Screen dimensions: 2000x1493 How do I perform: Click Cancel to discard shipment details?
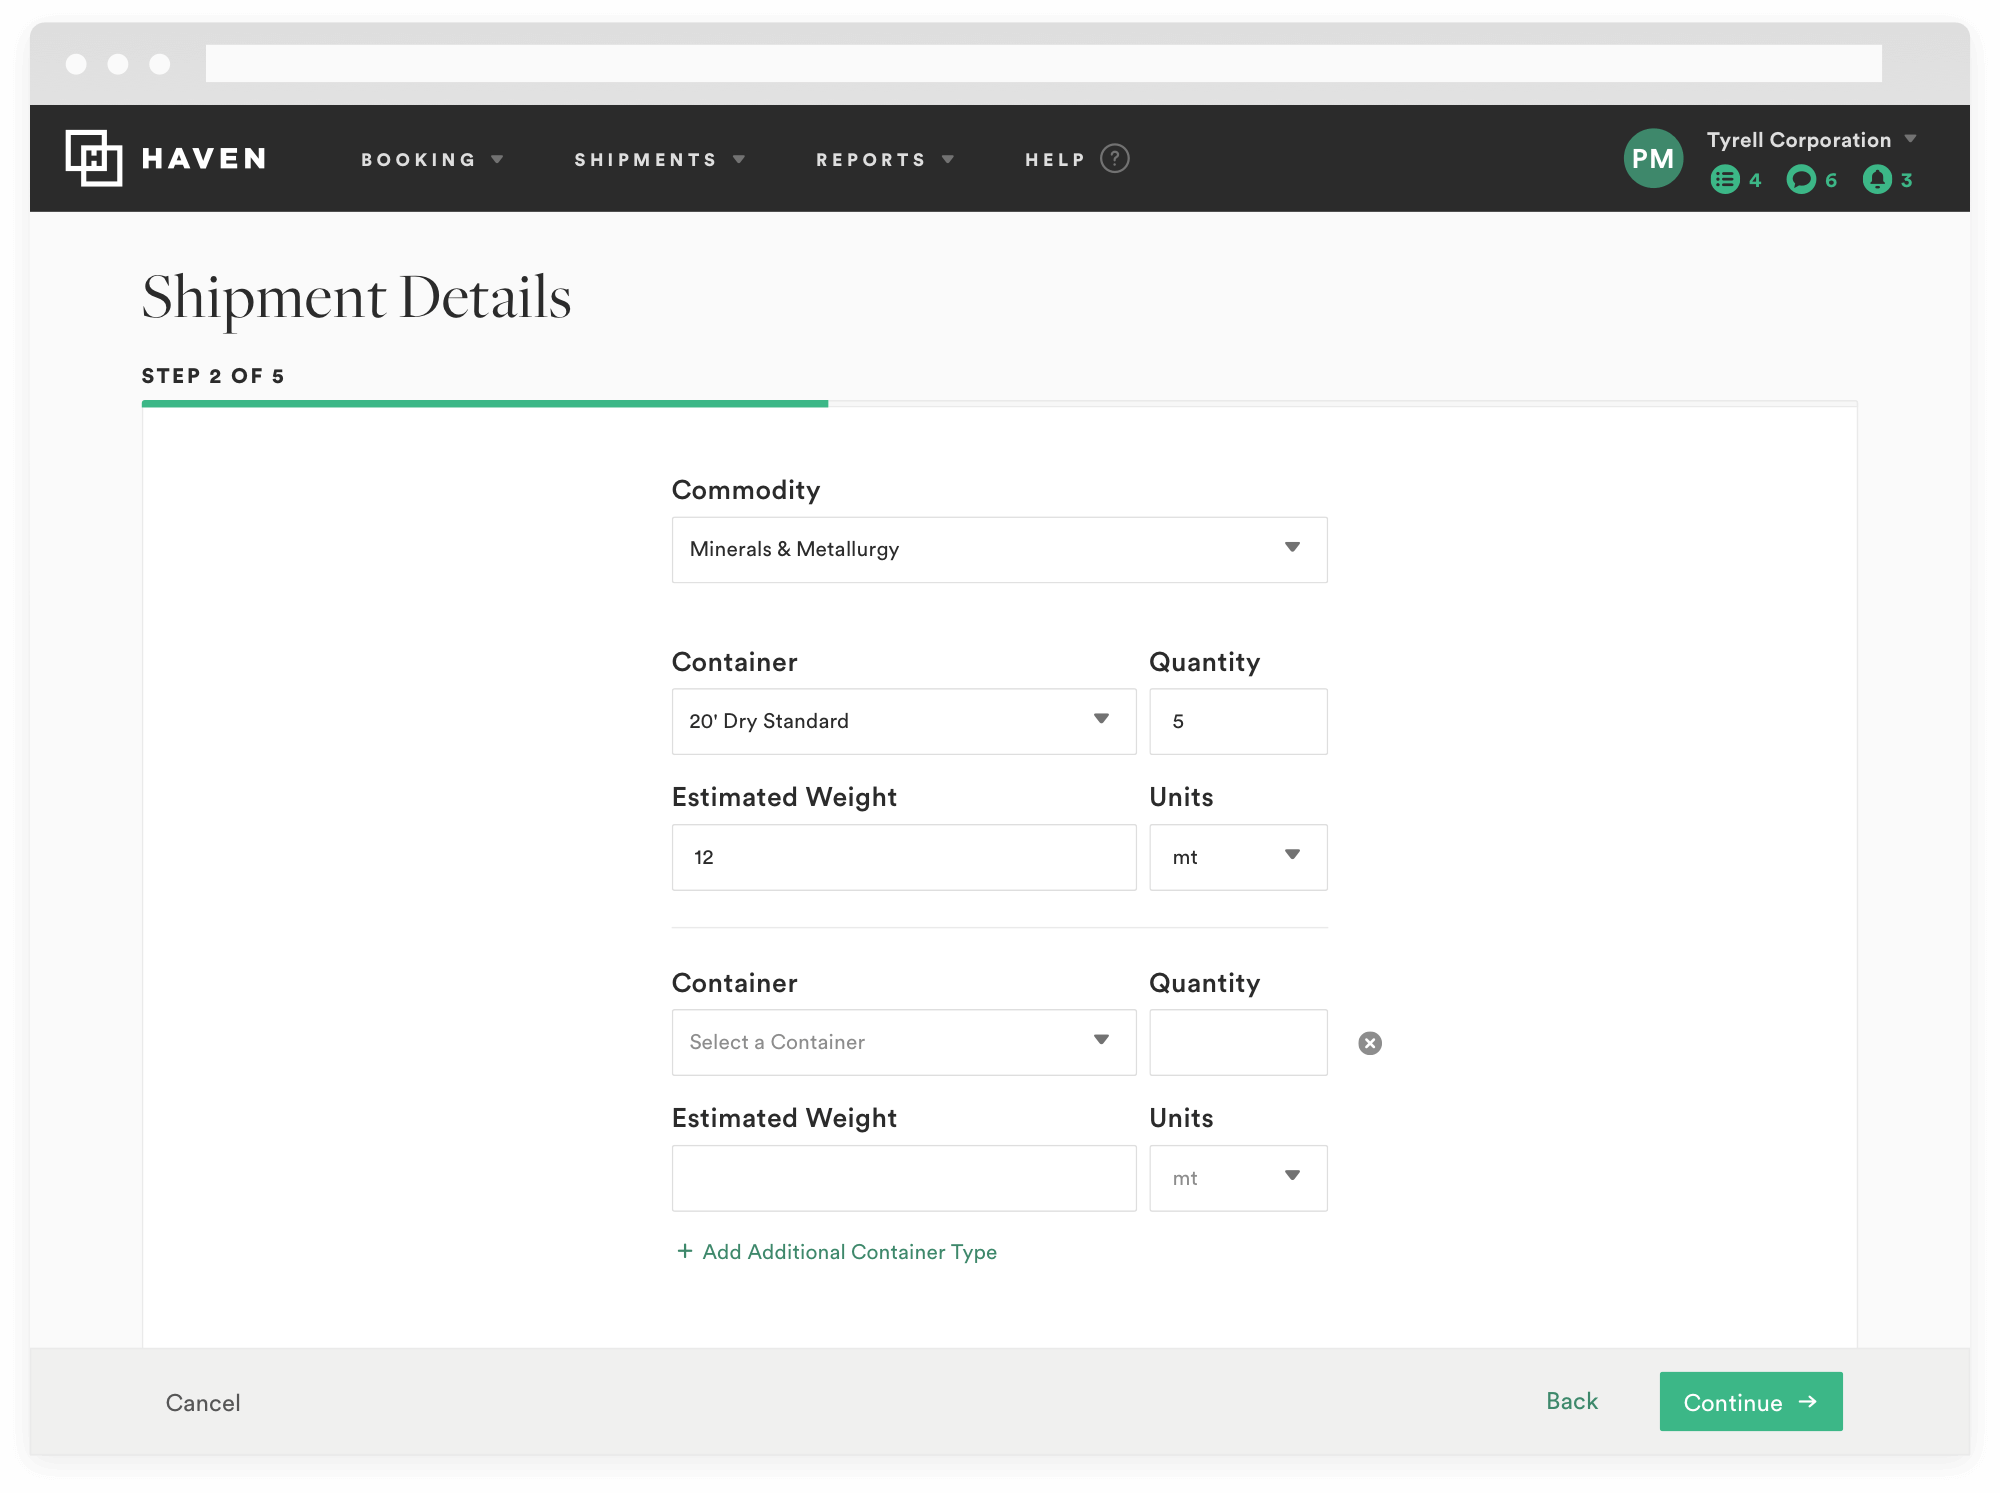pos(202,1402)
